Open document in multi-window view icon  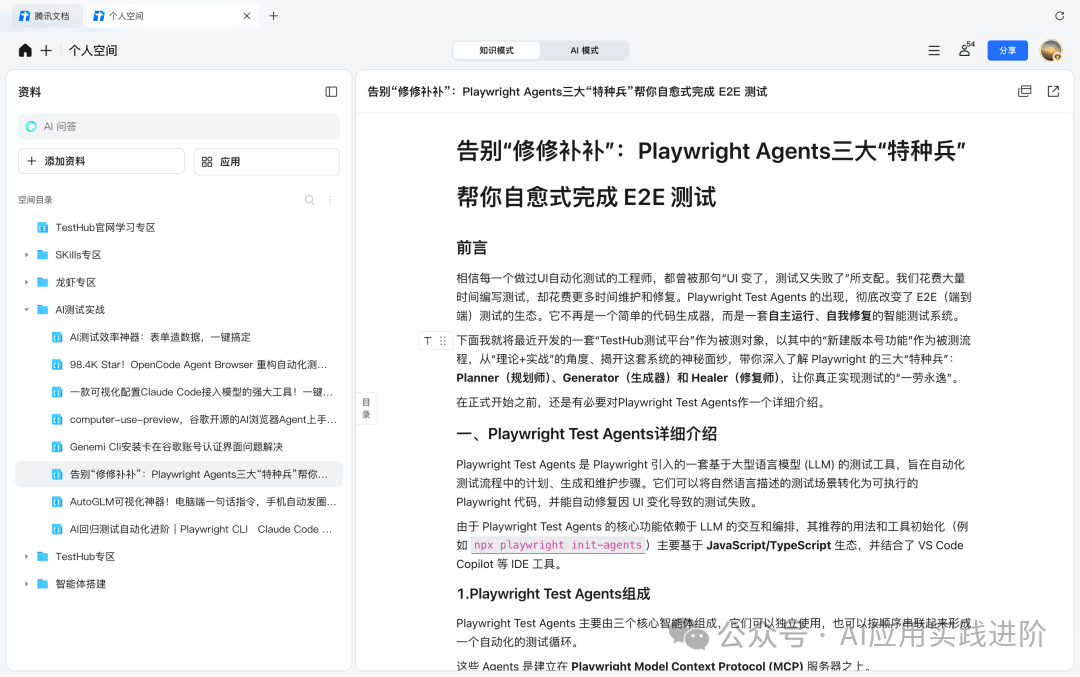pos(1025,91)
